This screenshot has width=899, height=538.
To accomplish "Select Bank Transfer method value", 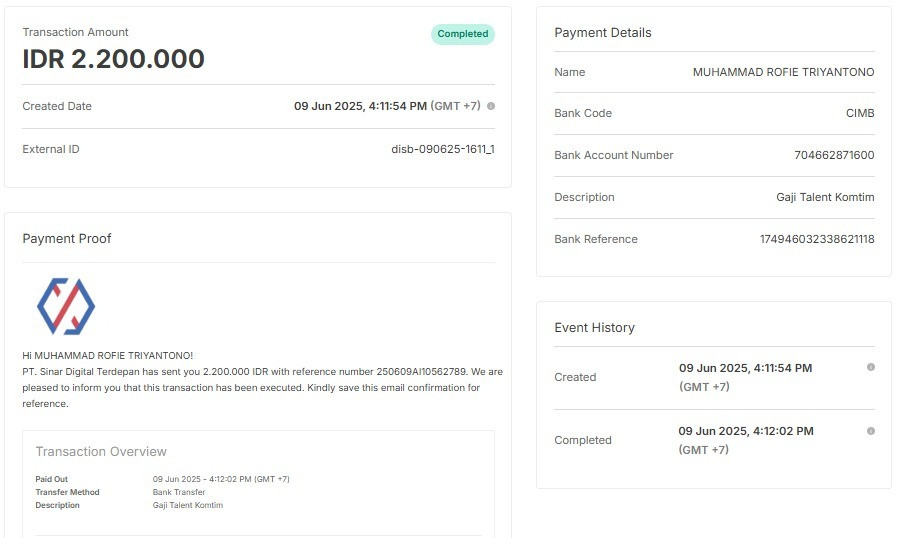I will point(179,492).
